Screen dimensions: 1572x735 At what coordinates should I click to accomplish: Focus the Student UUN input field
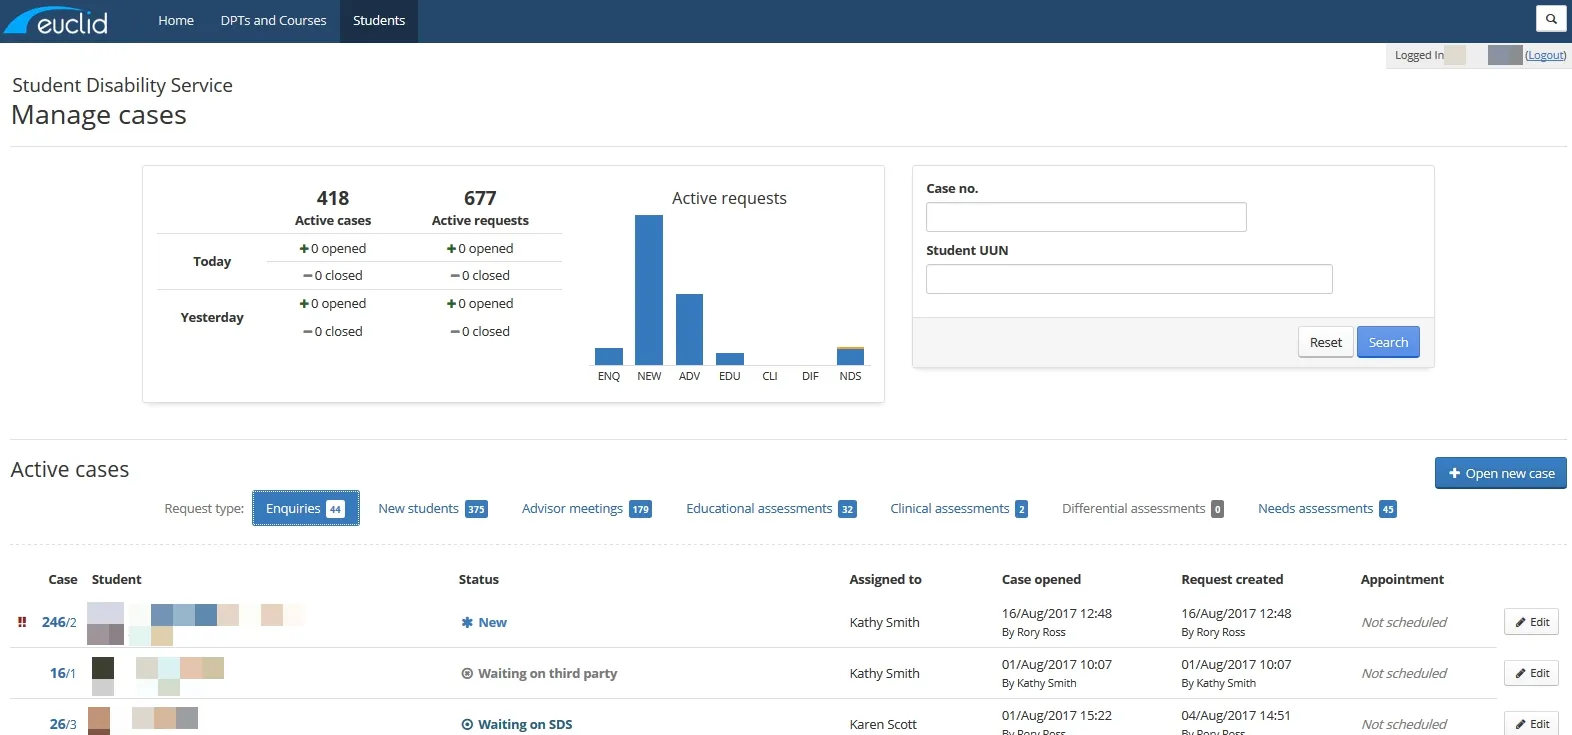pyautogui.click(x=1129, y=279)
